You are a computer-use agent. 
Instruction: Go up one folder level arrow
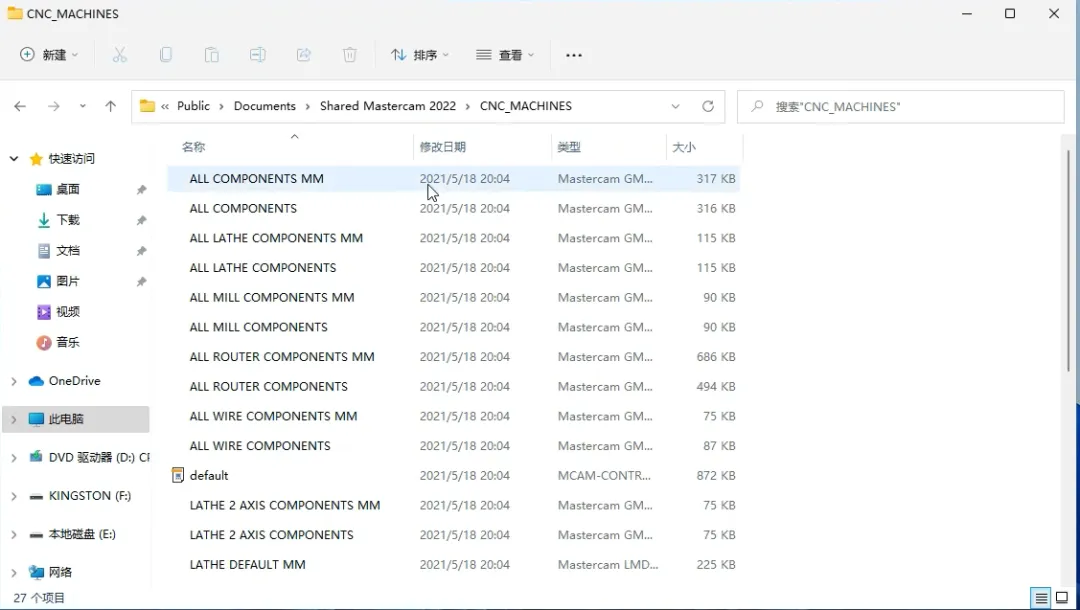coord(110,106)
